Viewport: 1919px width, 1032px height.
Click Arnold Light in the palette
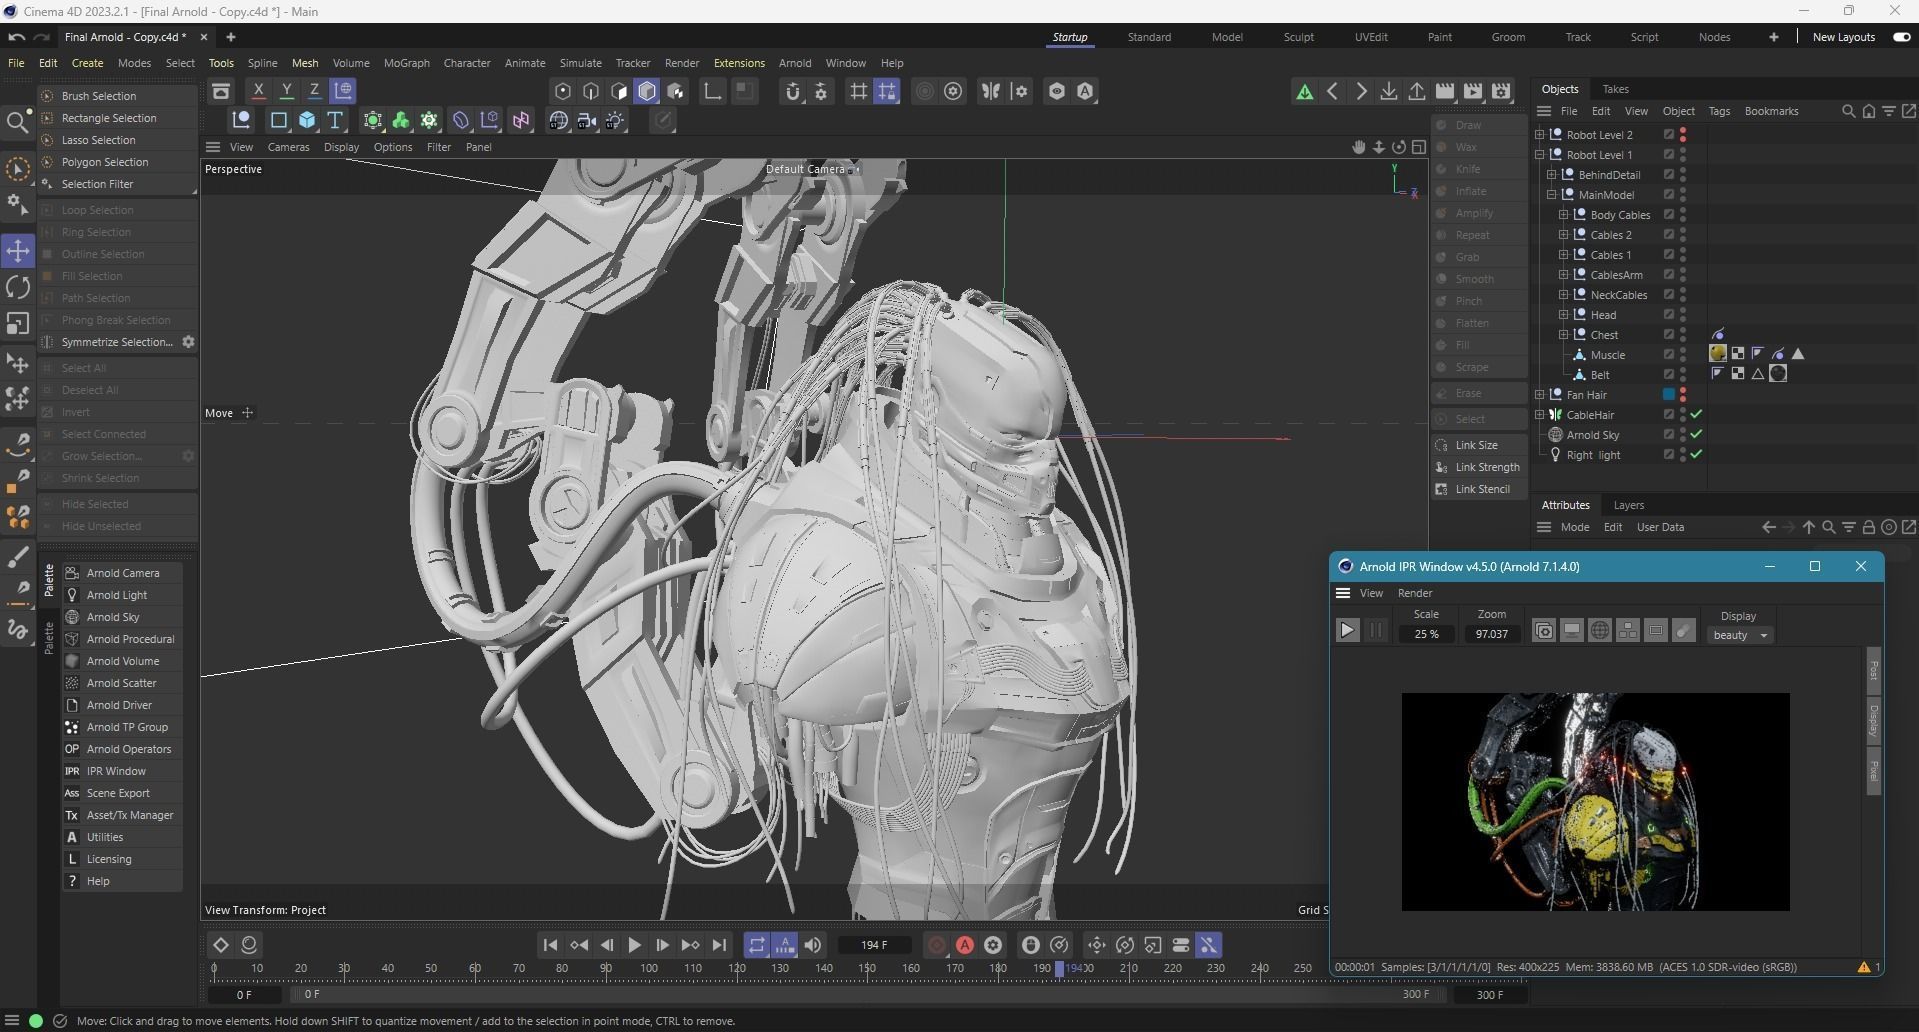pyautogui.click(x=122, y=595)
